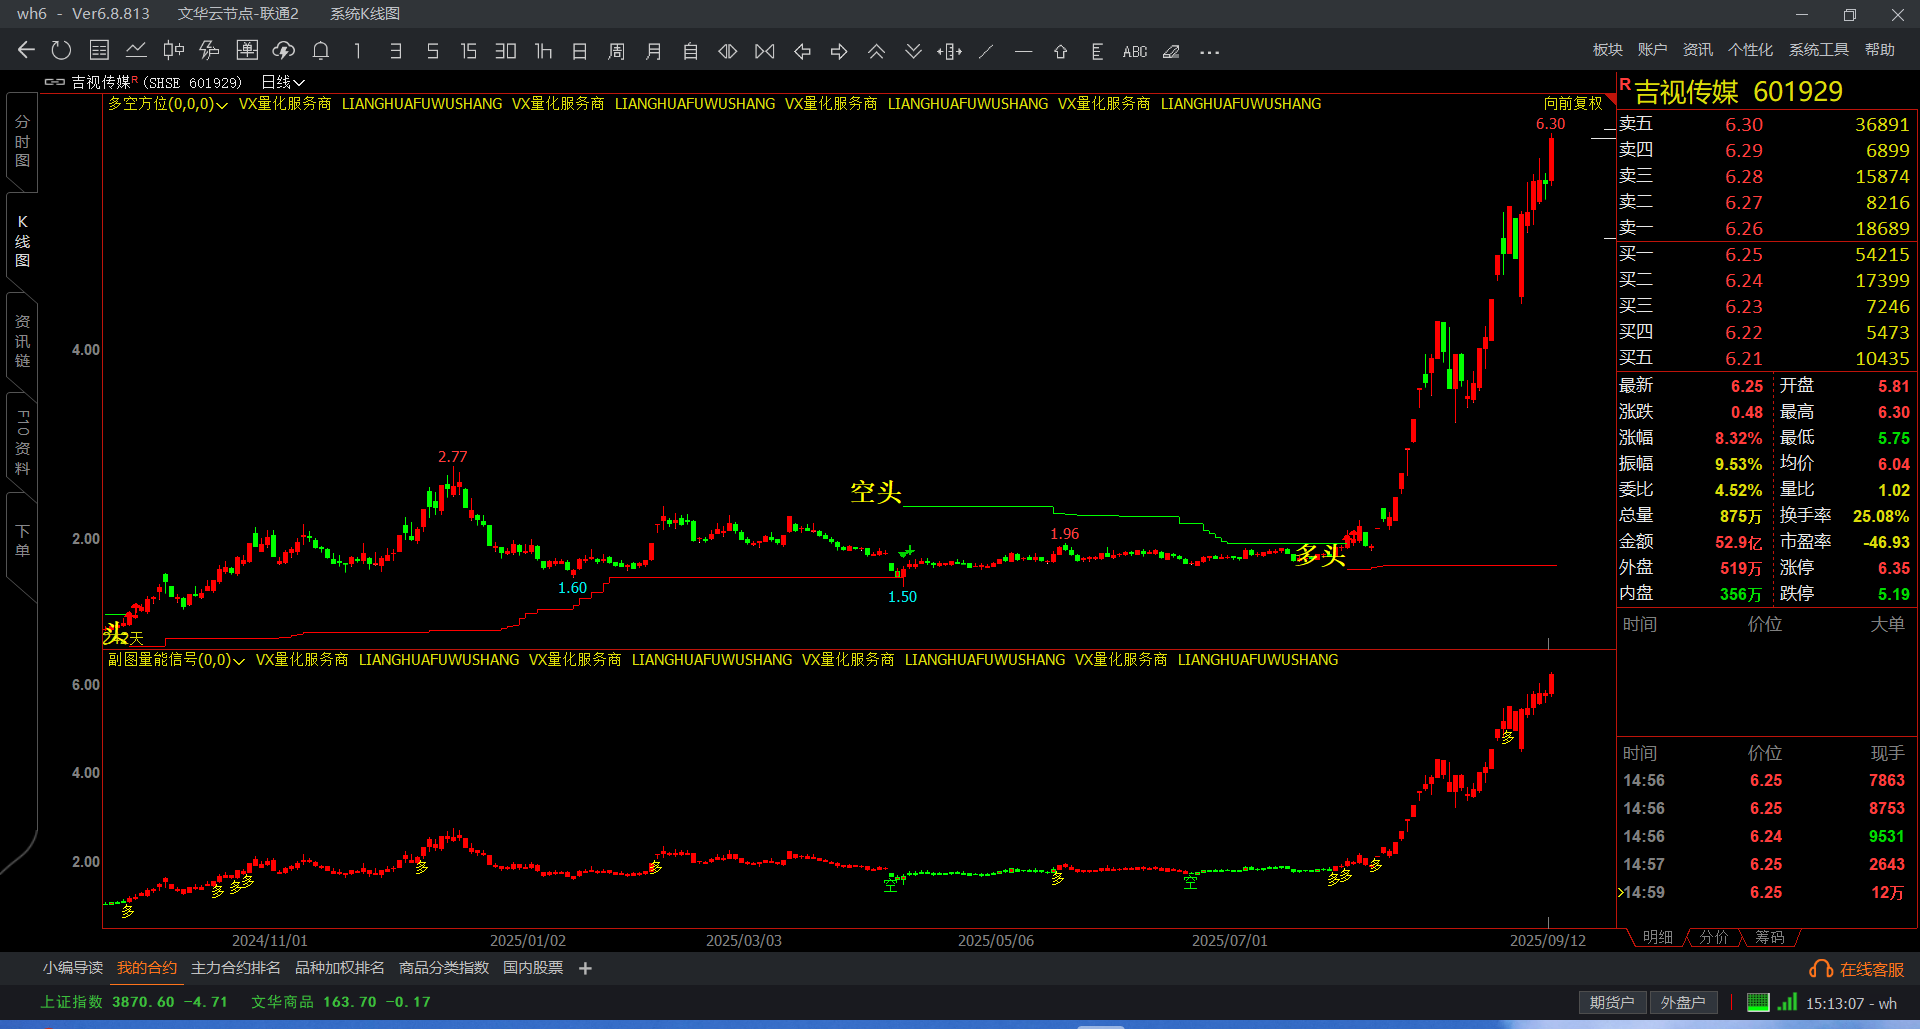This screenshot has width=1920, height=1029.
Task: Select the diagonal trend line tool
Action: (x=986, y=51)
